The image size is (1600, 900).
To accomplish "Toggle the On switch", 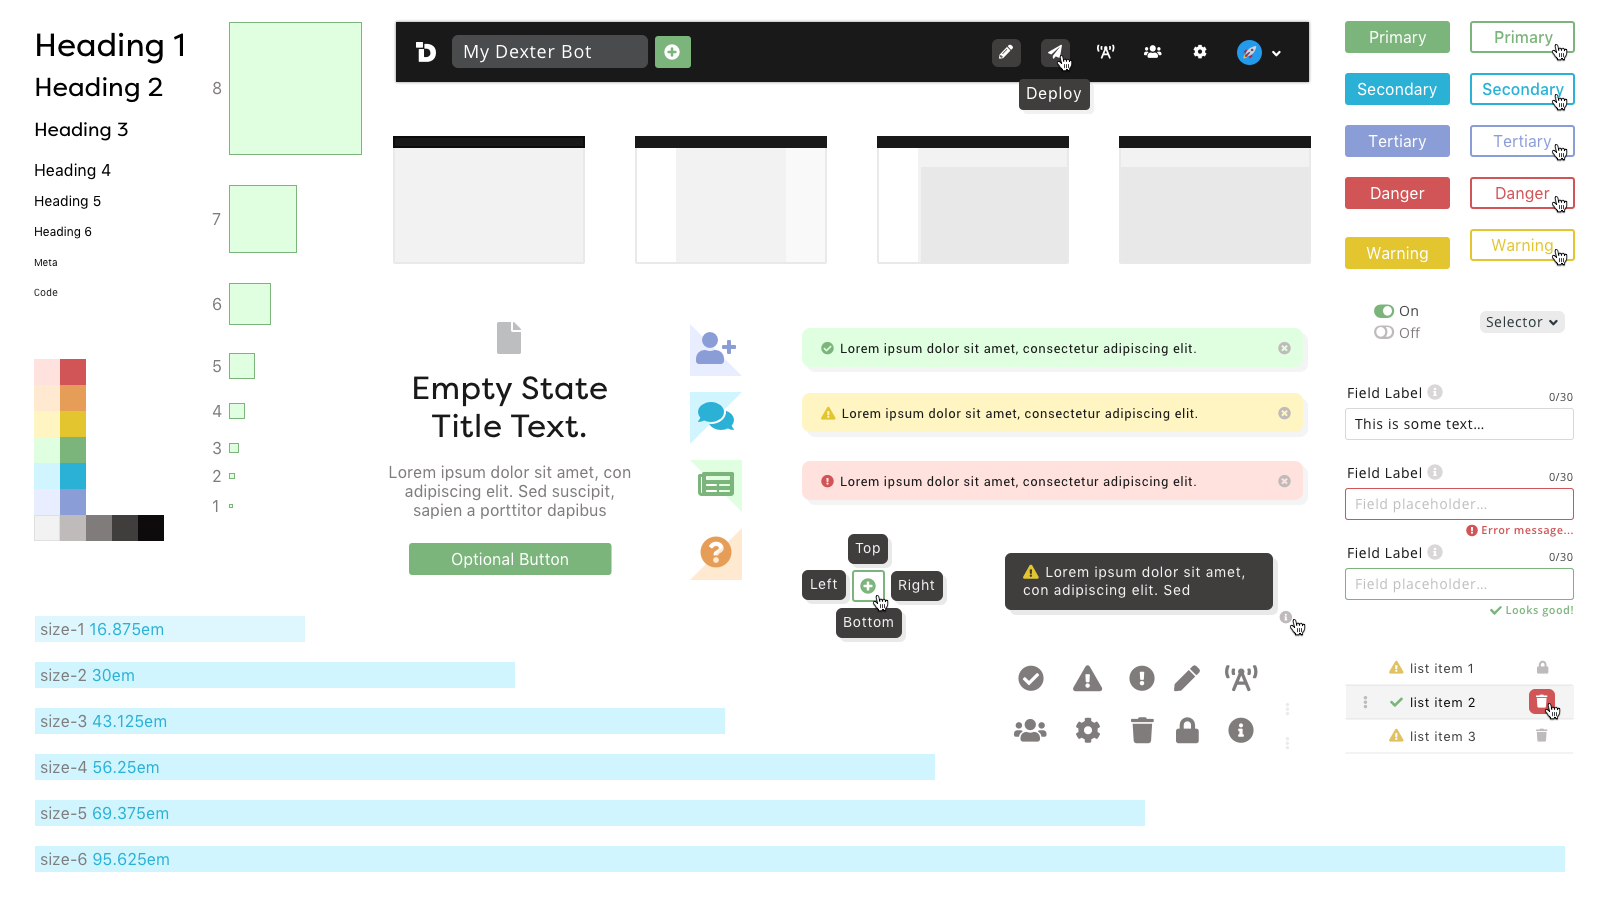I will pos(1384,311).
